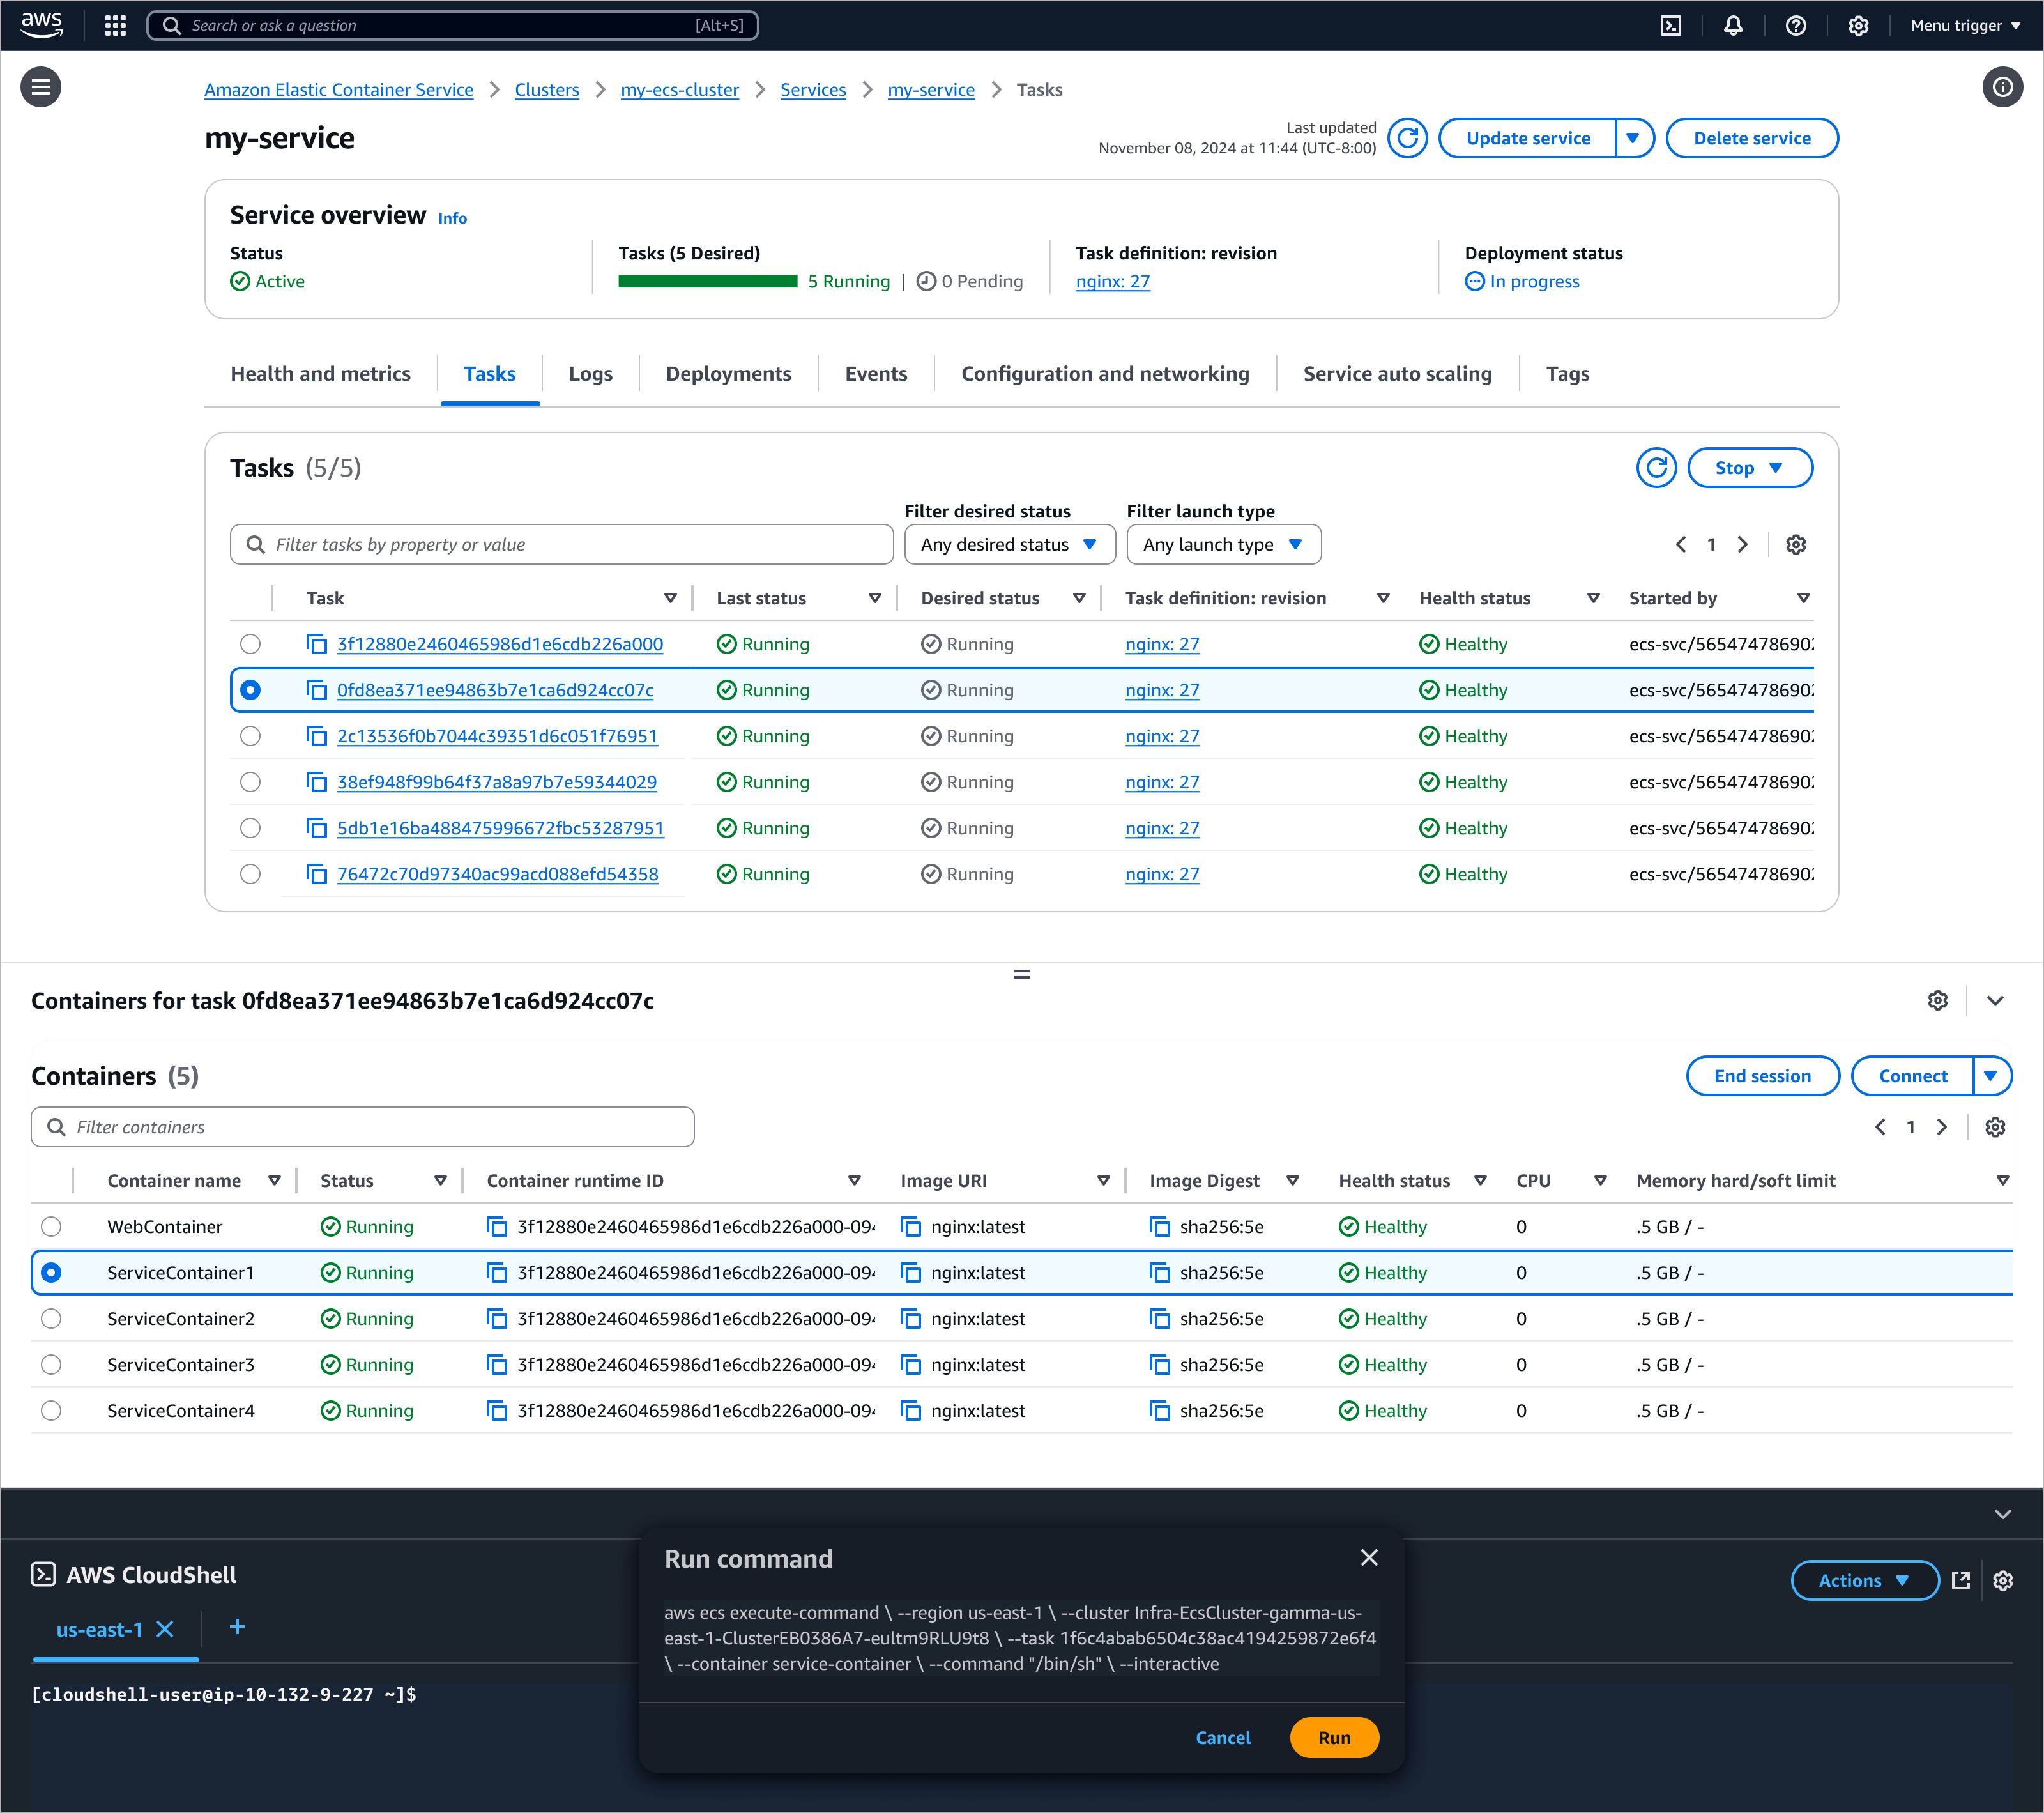Copy ServiceContainer4 image digest

(x=1159, y=1411)
